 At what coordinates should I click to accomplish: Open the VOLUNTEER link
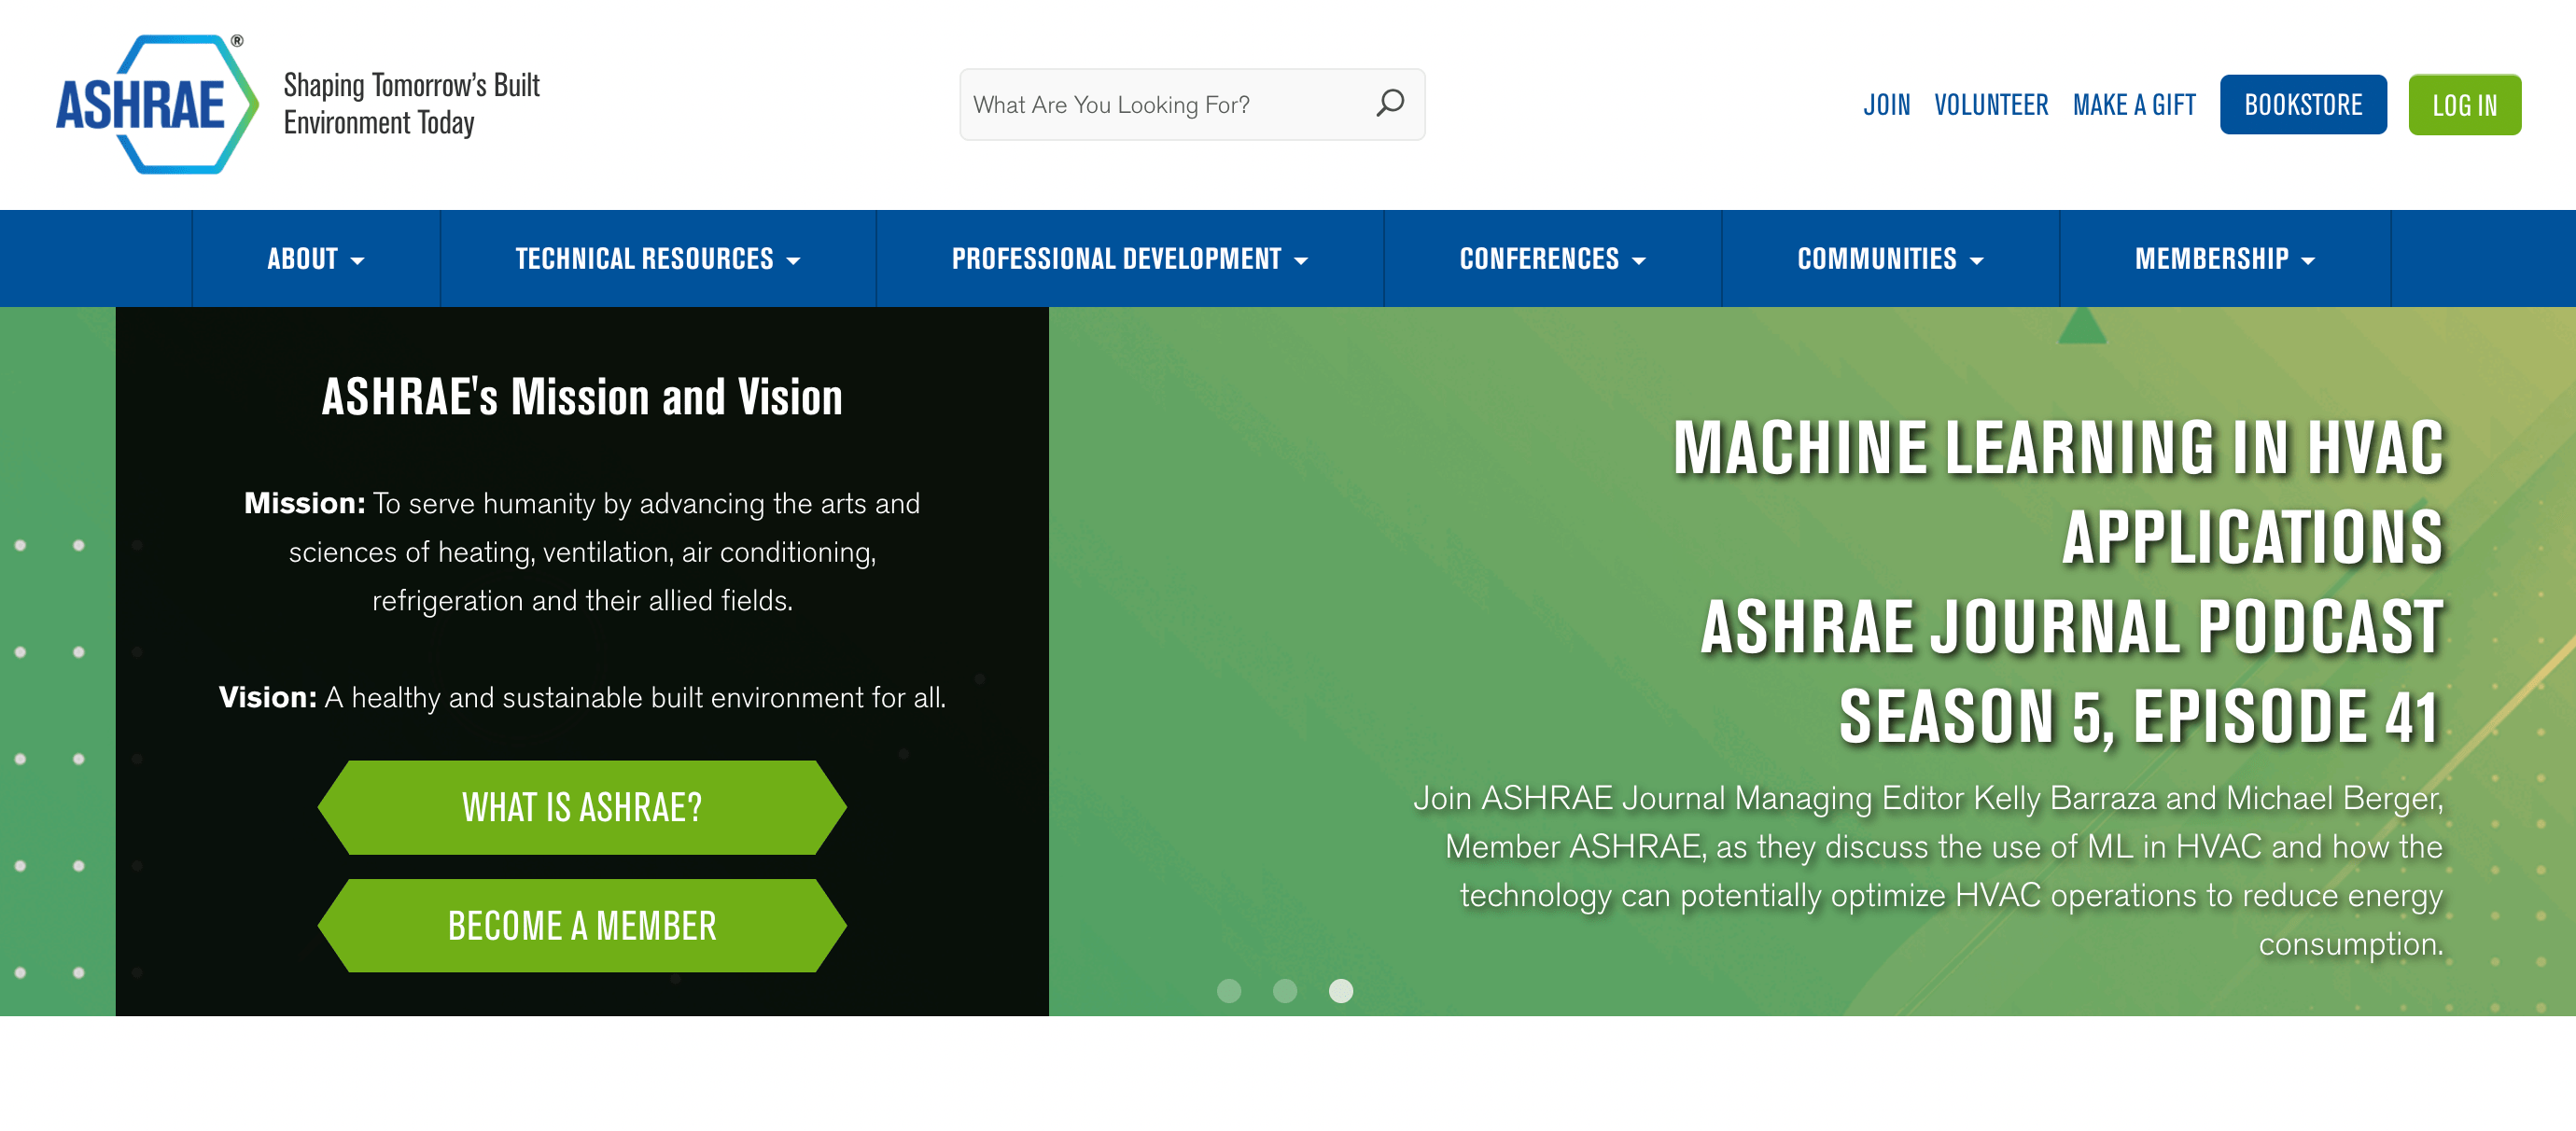point(1990,105)
